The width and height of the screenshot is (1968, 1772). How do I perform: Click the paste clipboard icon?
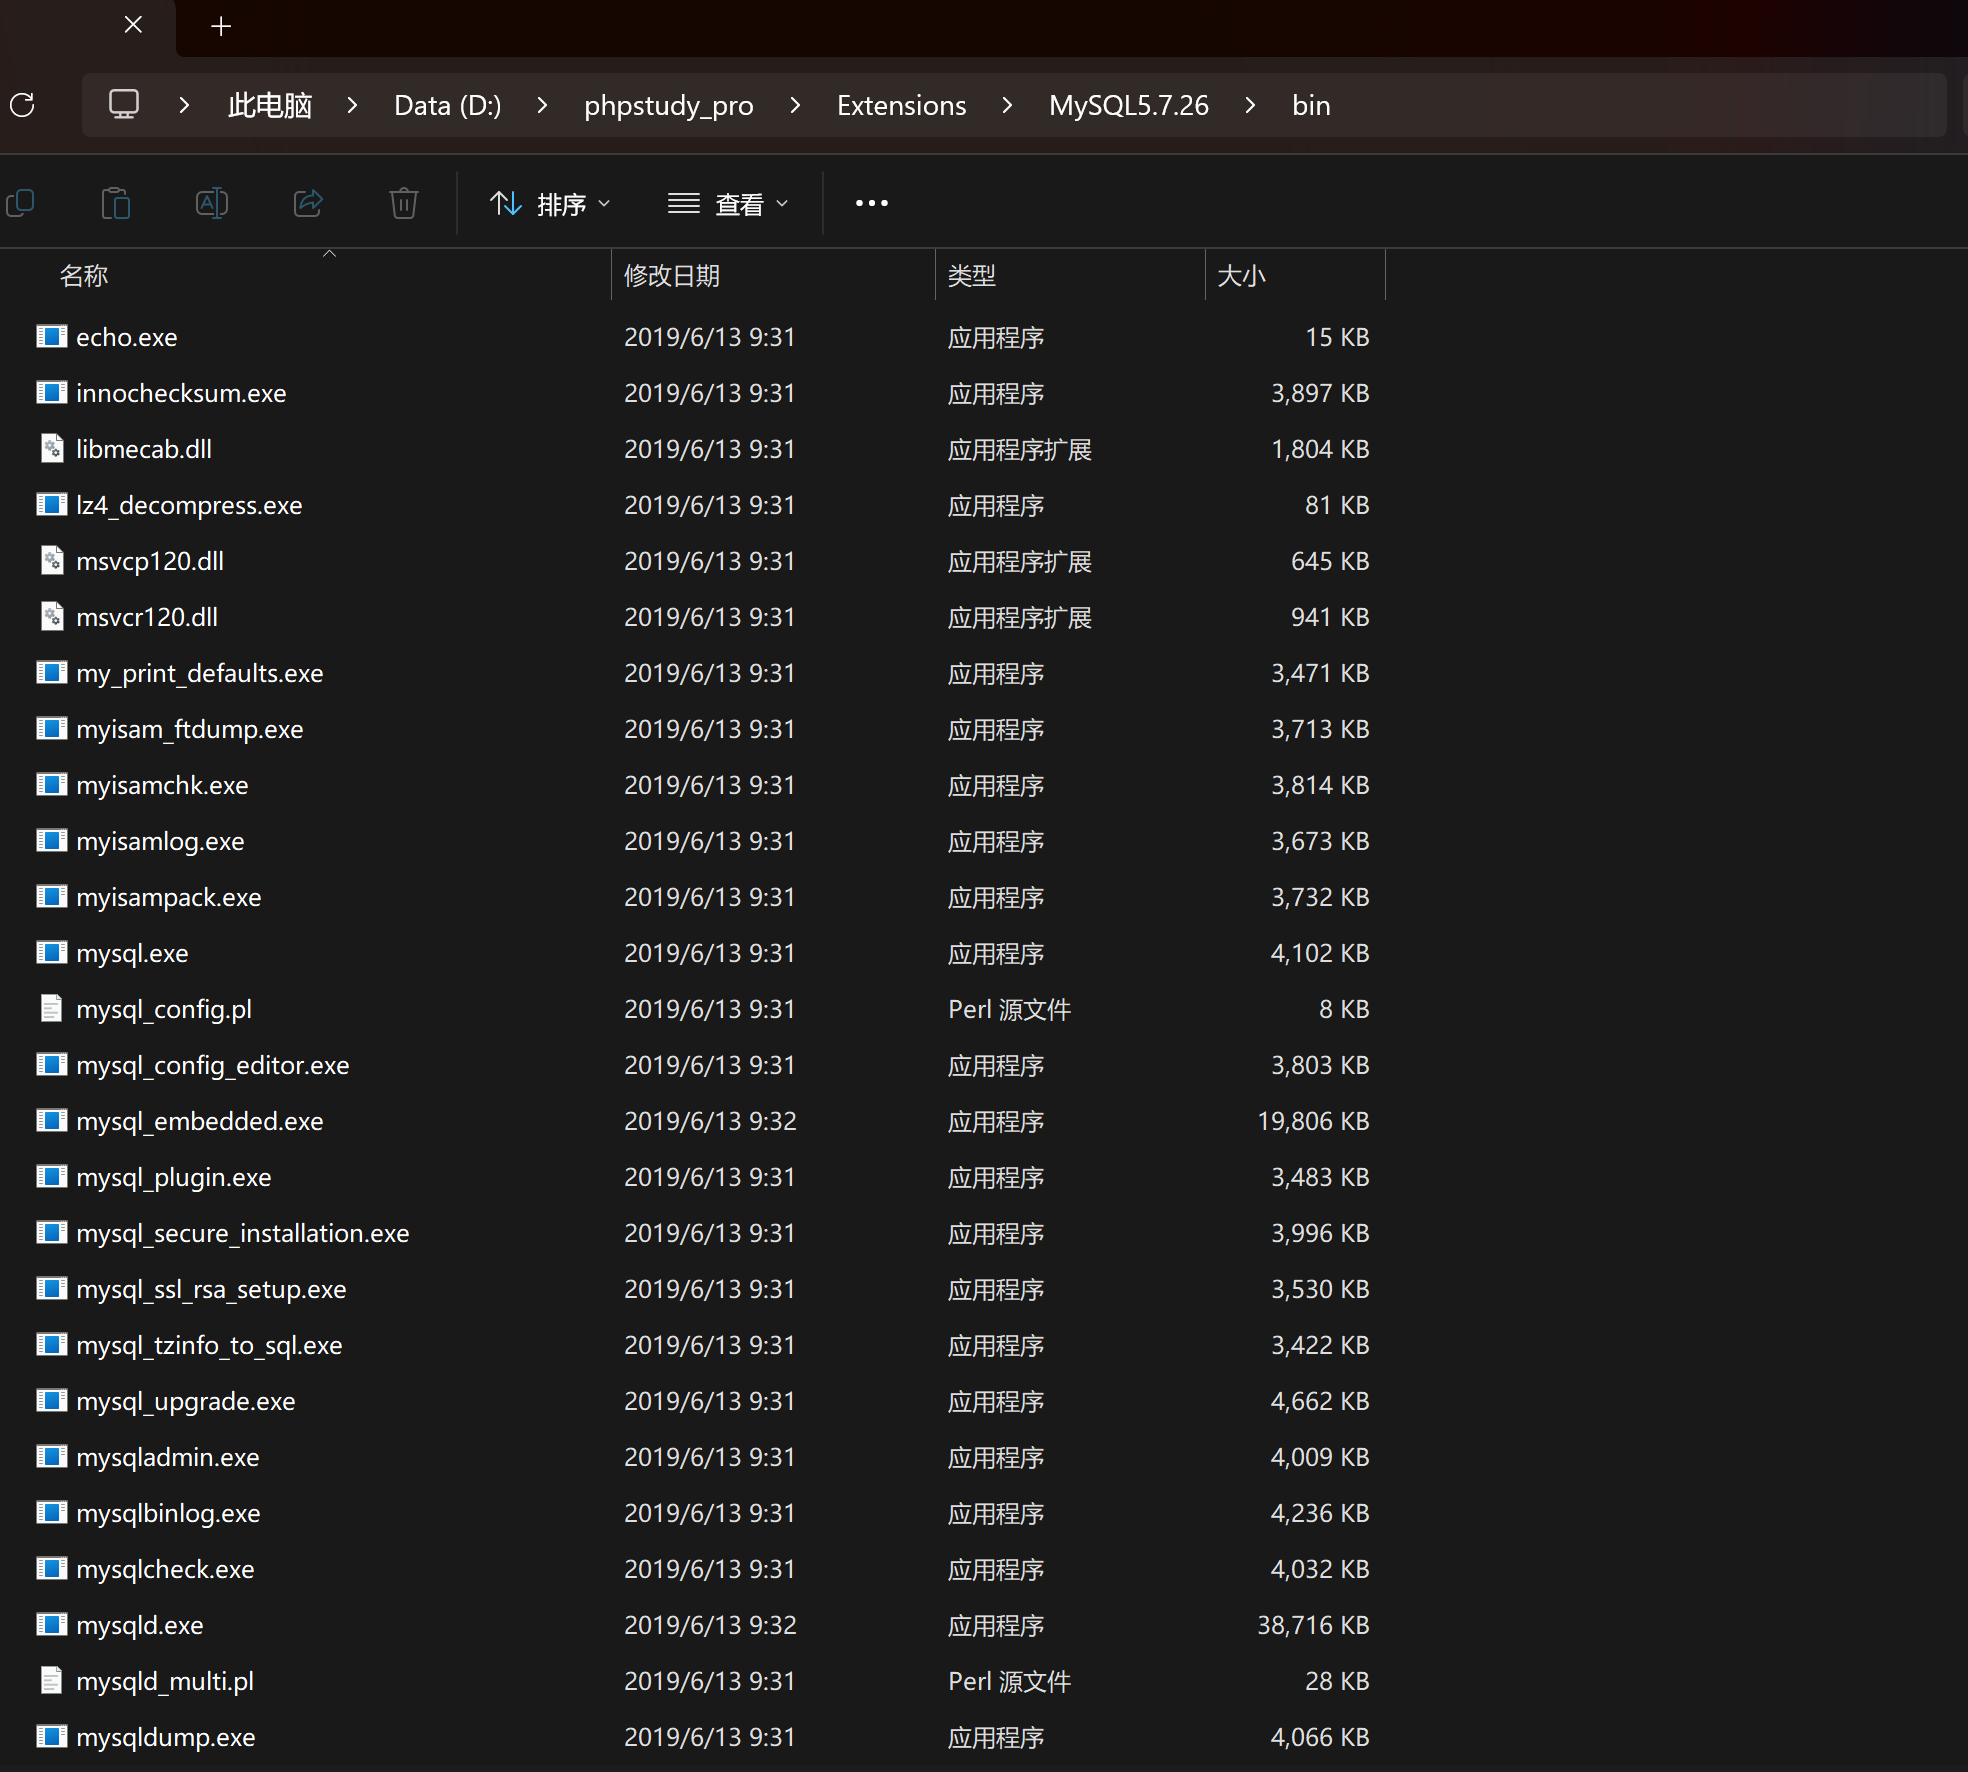pyautogui.click(x=116, y=204)
